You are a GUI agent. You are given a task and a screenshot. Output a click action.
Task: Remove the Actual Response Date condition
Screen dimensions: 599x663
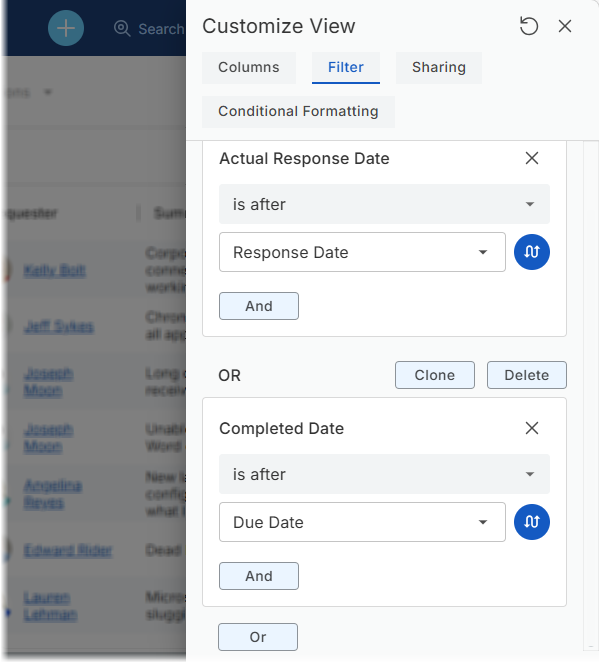[532, 159]
